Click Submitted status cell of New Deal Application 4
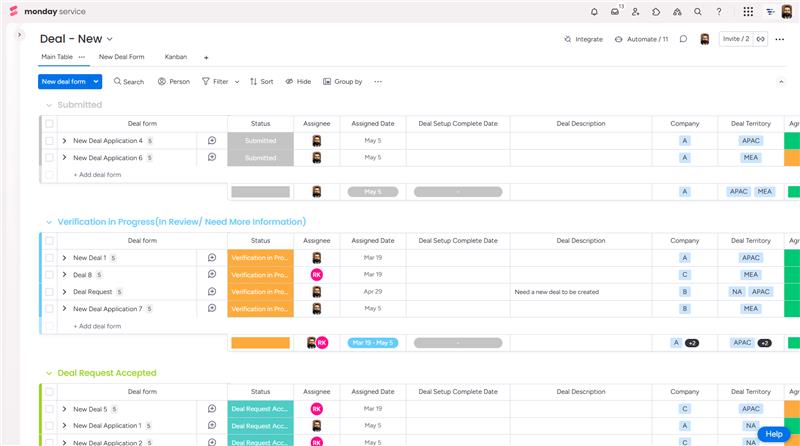This screenshot has height=446, width=800. 260,141
